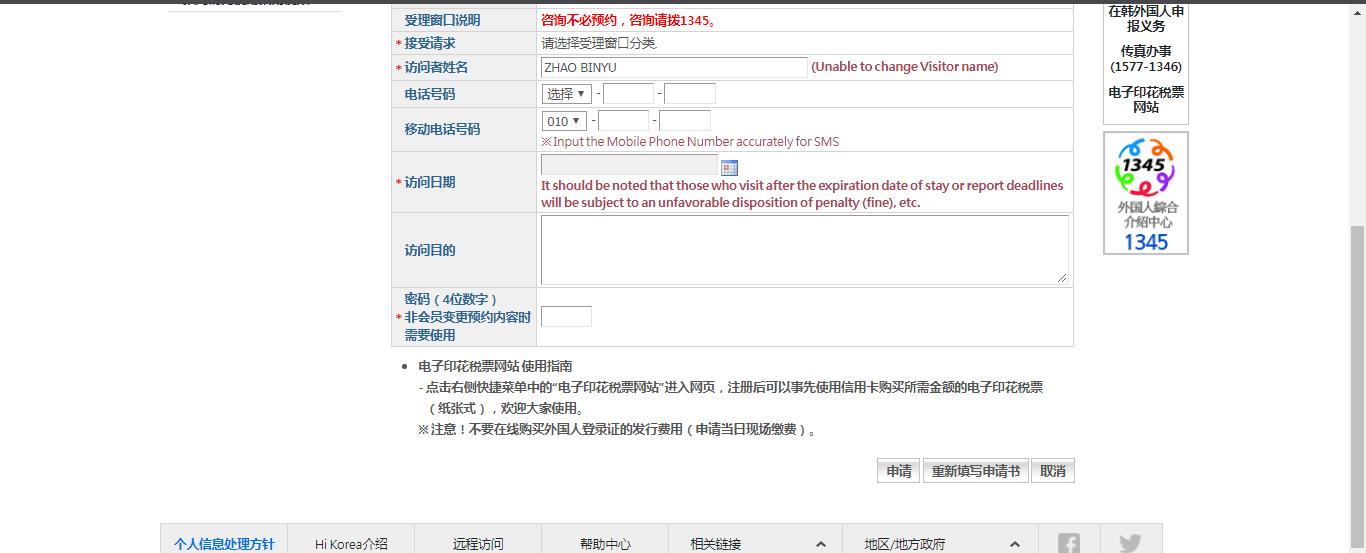This screenshot has width=1366, height=553.
Task: Click the 注意!不要在线购买外国人登录证 notice
Action: point(618,430)
